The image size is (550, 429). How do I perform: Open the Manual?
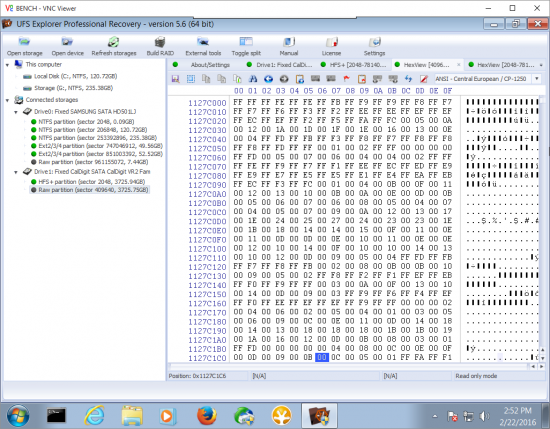(289, 46)
